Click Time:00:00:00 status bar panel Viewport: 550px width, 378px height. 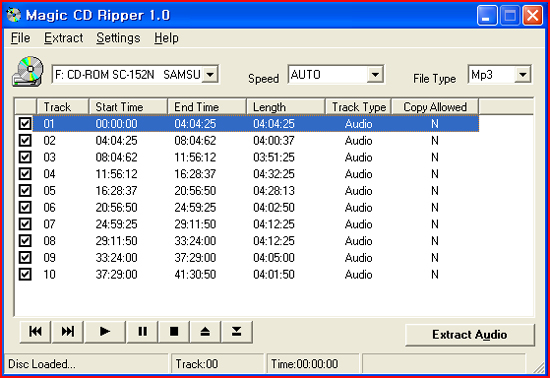(313, 364)
